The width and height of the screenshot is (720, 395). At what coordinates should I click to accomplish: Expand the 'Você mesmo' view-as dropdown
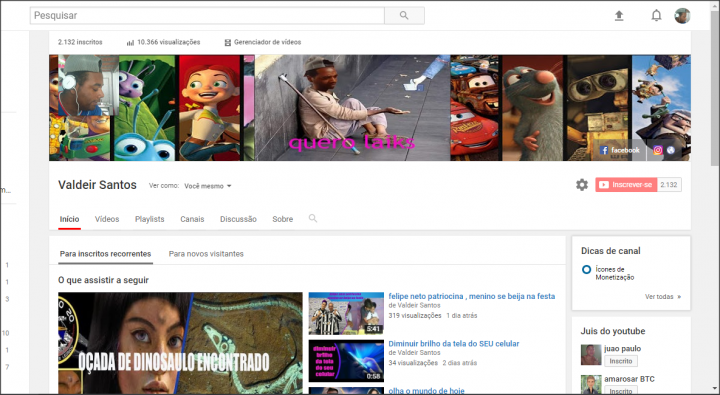[208, 186]
